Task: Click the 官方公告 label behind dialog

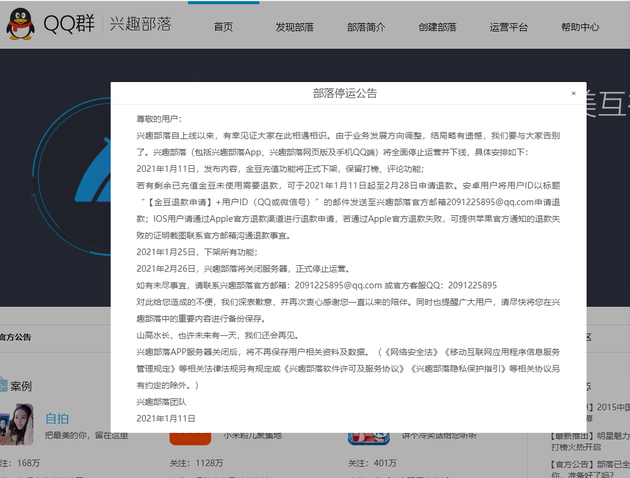Action: coord(15,337)
